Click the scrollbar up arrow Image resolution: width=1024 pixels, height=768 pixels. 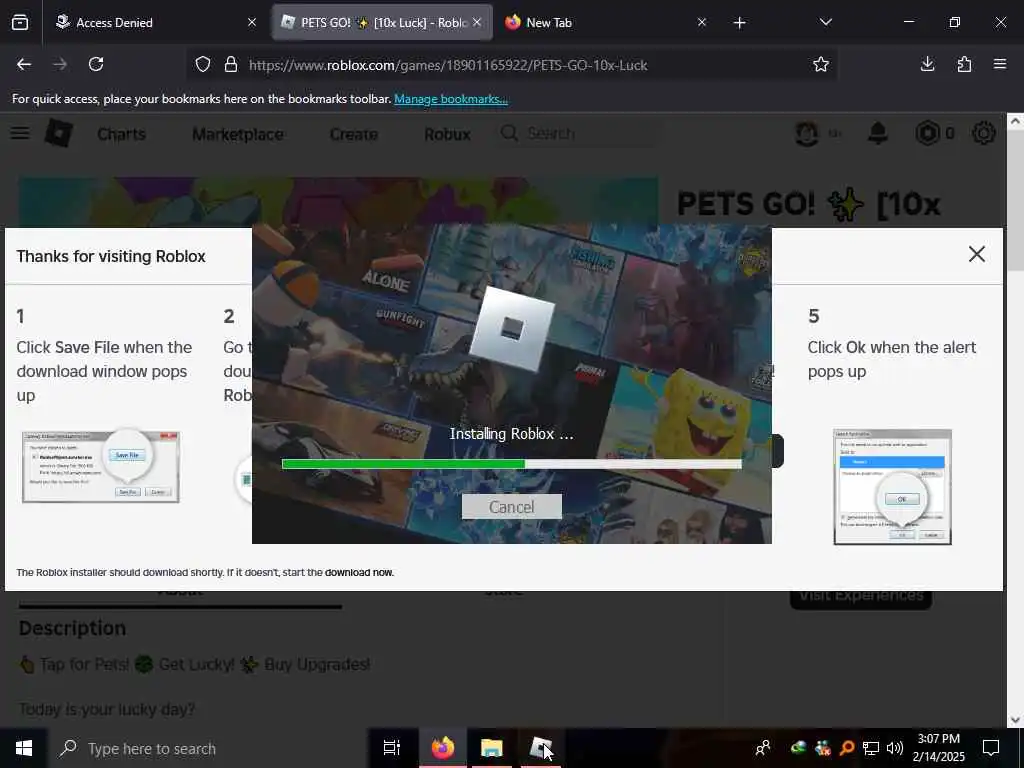coord(1015,121)
